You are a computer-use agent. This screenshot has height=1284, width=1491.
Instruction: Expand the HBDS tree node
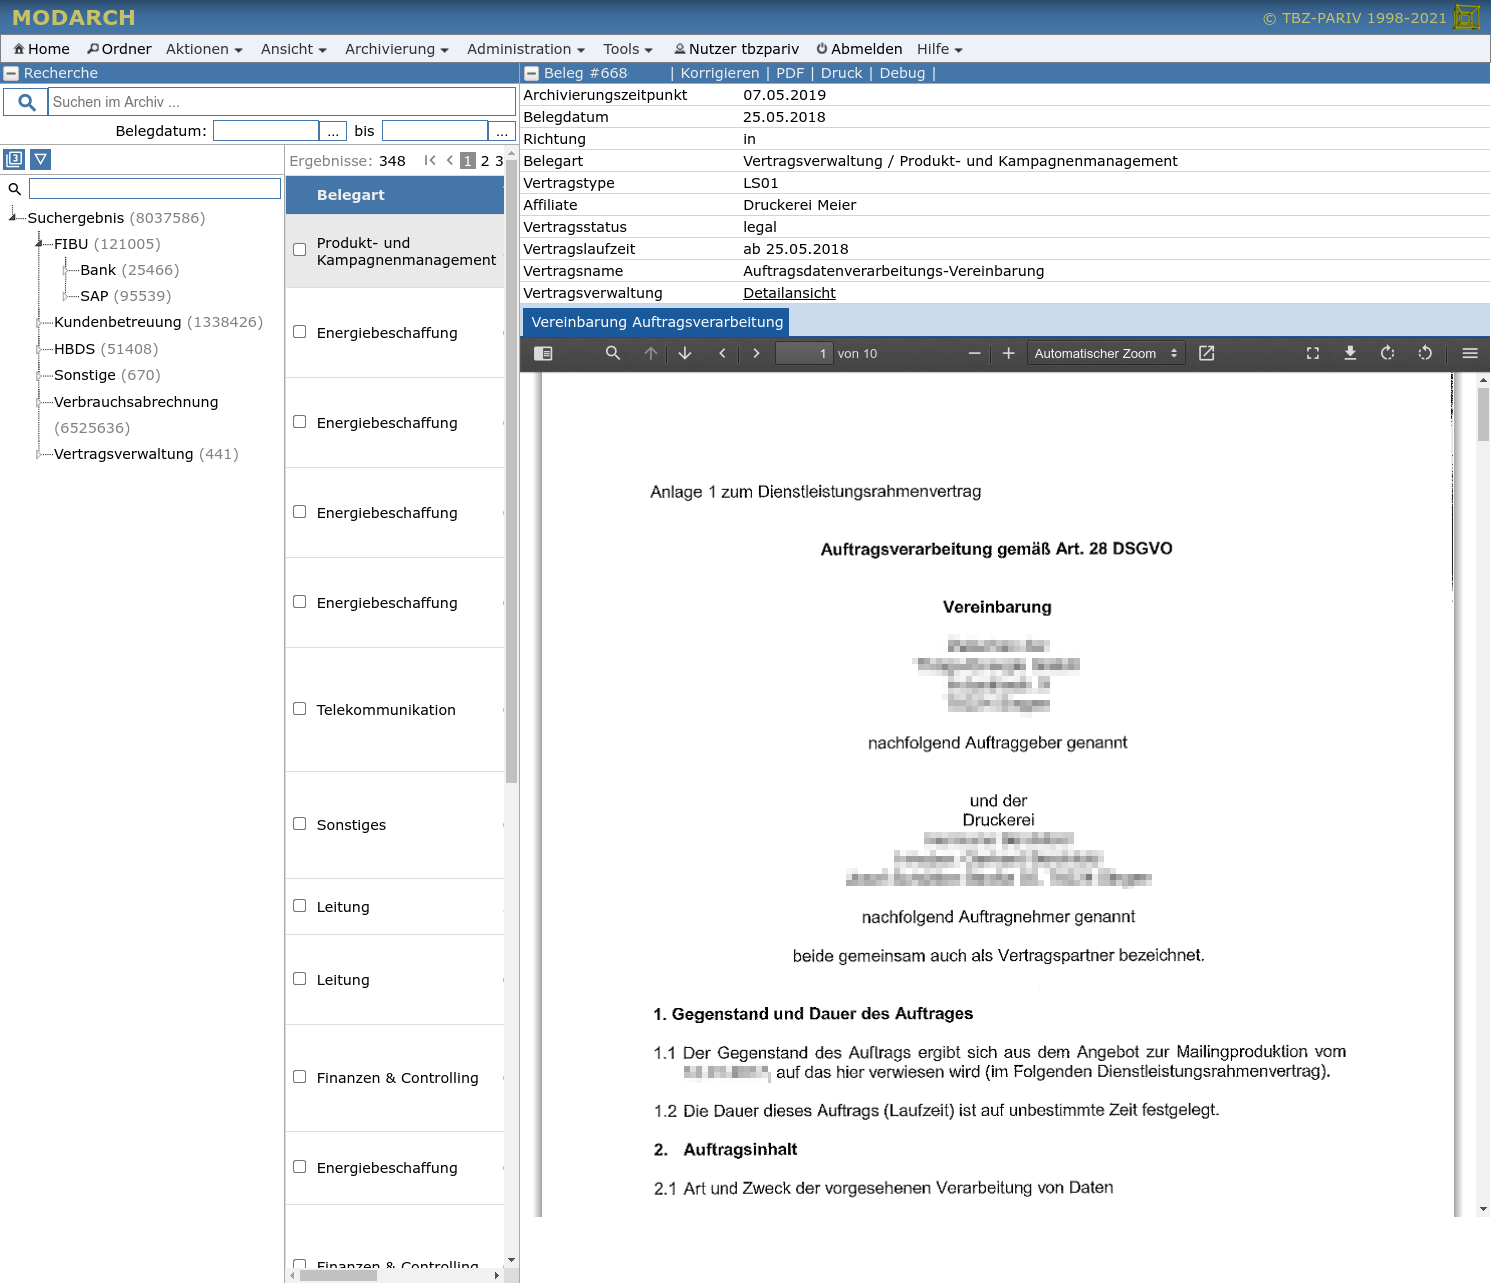pyautogui.click(x=40, y=349)
